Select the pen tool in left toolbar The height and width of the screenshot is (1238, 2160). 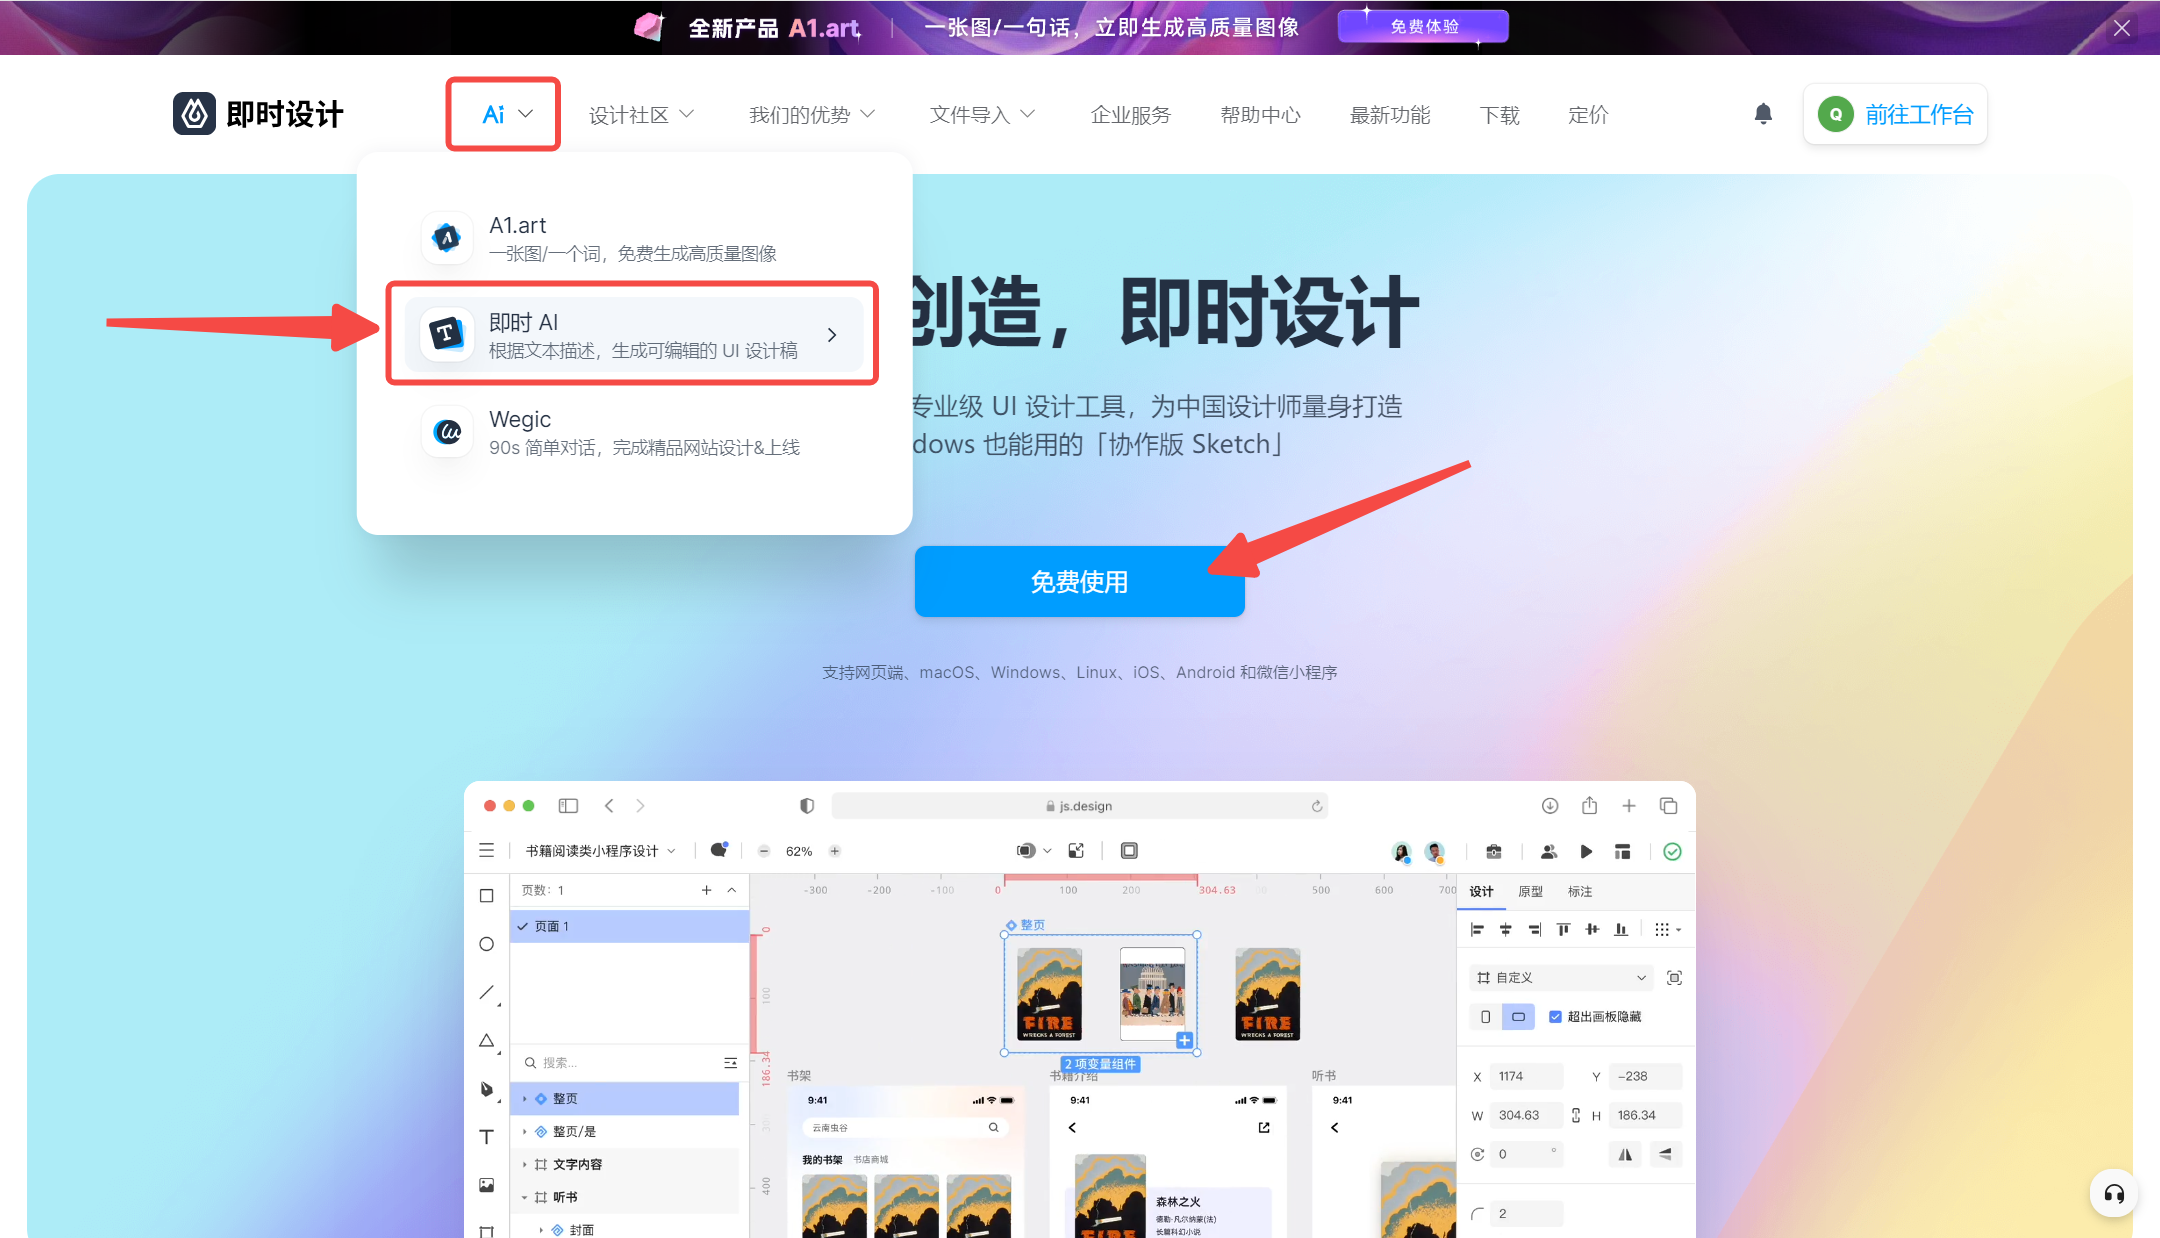coord(487,1089)
